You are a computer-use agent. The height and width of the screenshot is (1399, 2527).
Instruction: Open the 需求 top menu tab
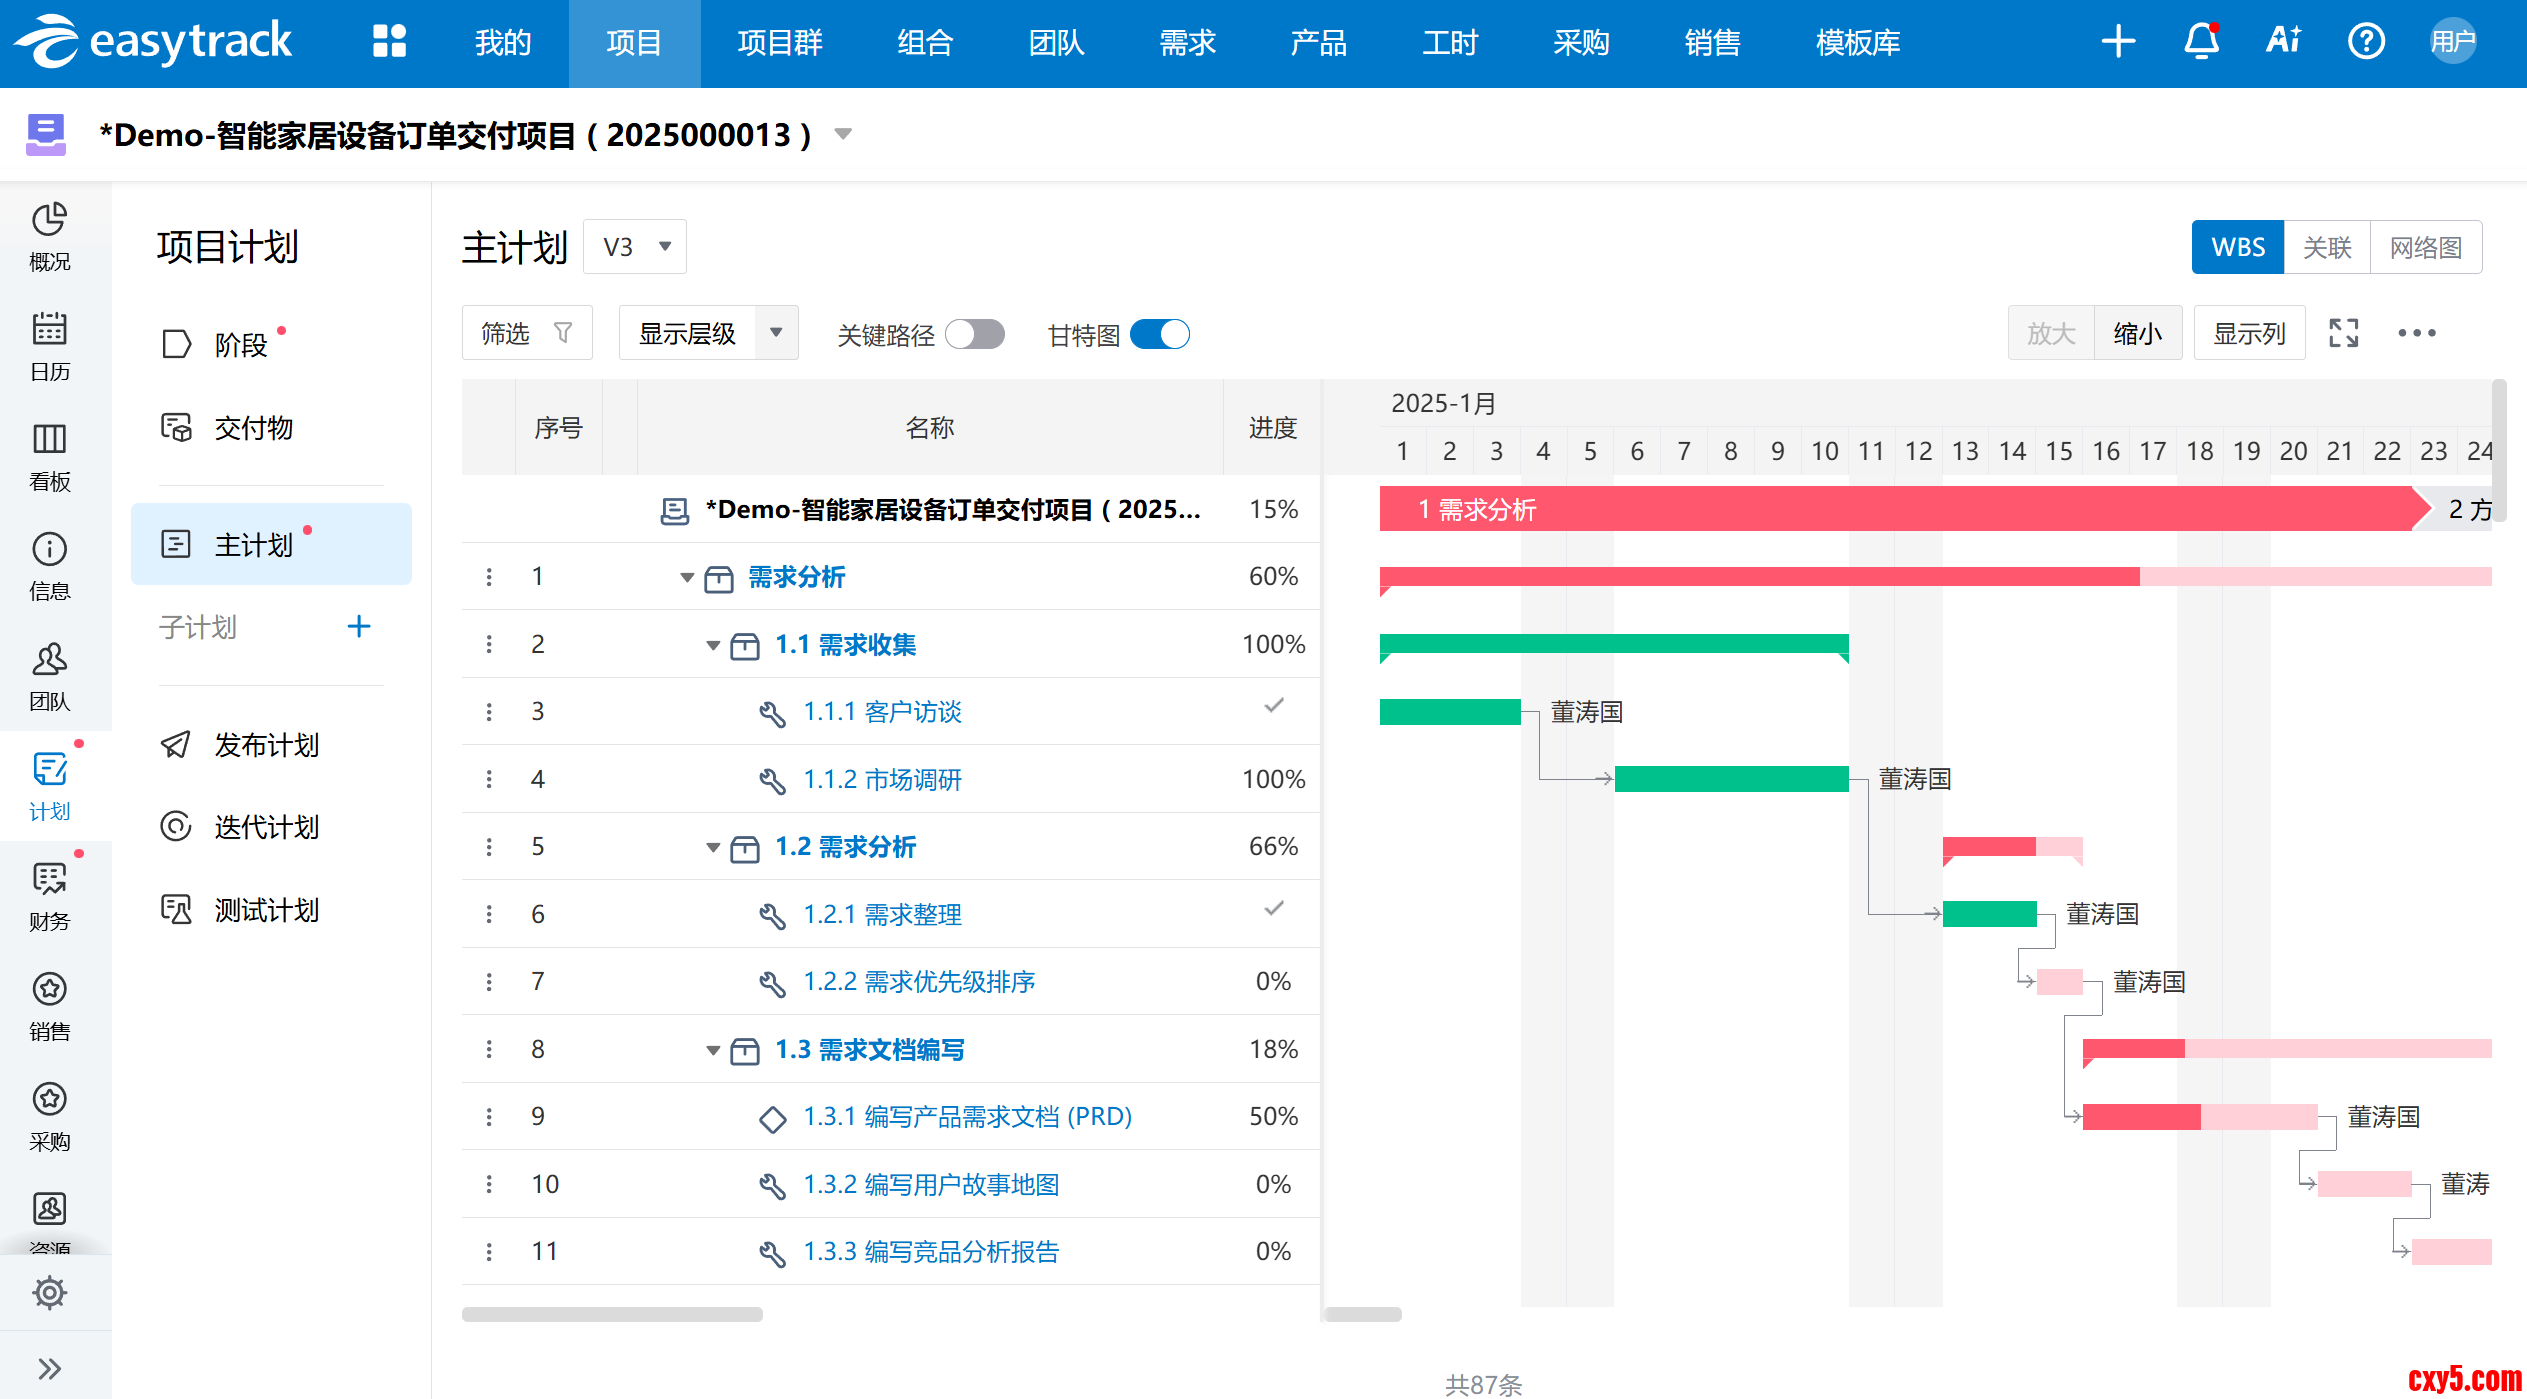coord(1187,43)
